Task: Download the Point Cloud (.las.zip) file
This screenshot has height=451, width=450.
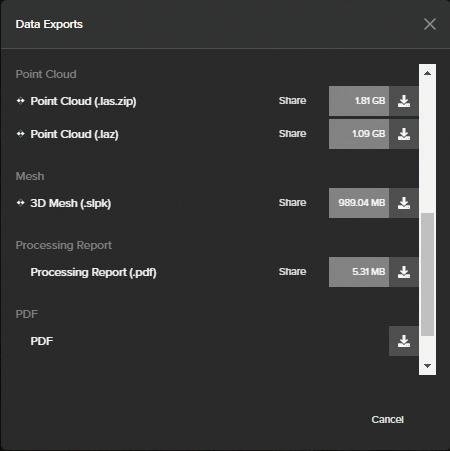Action: [x=404, y=101]
